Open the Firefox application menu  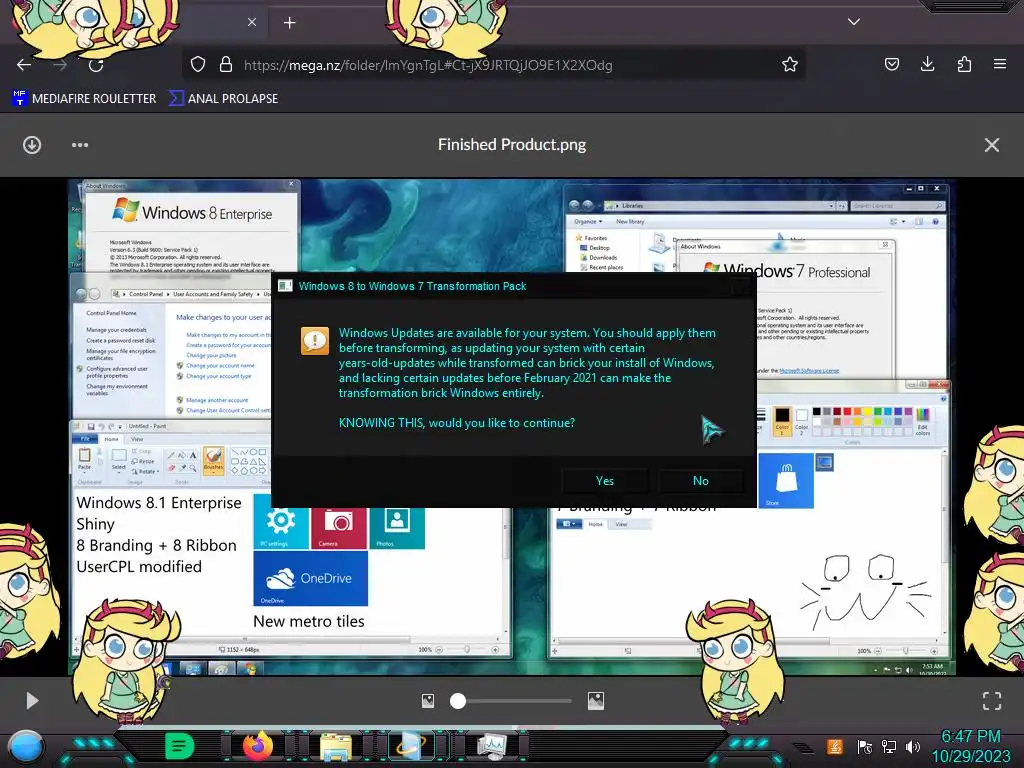1000,64
